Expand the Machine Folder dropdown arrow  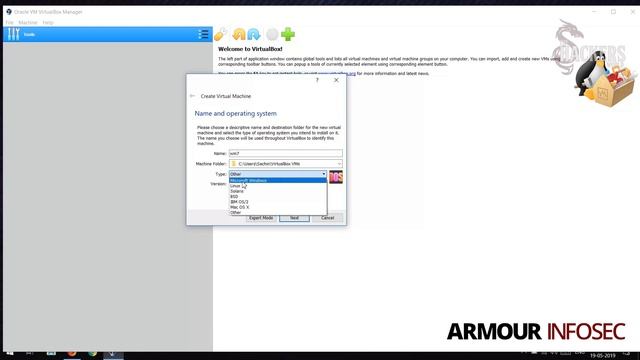339,164
